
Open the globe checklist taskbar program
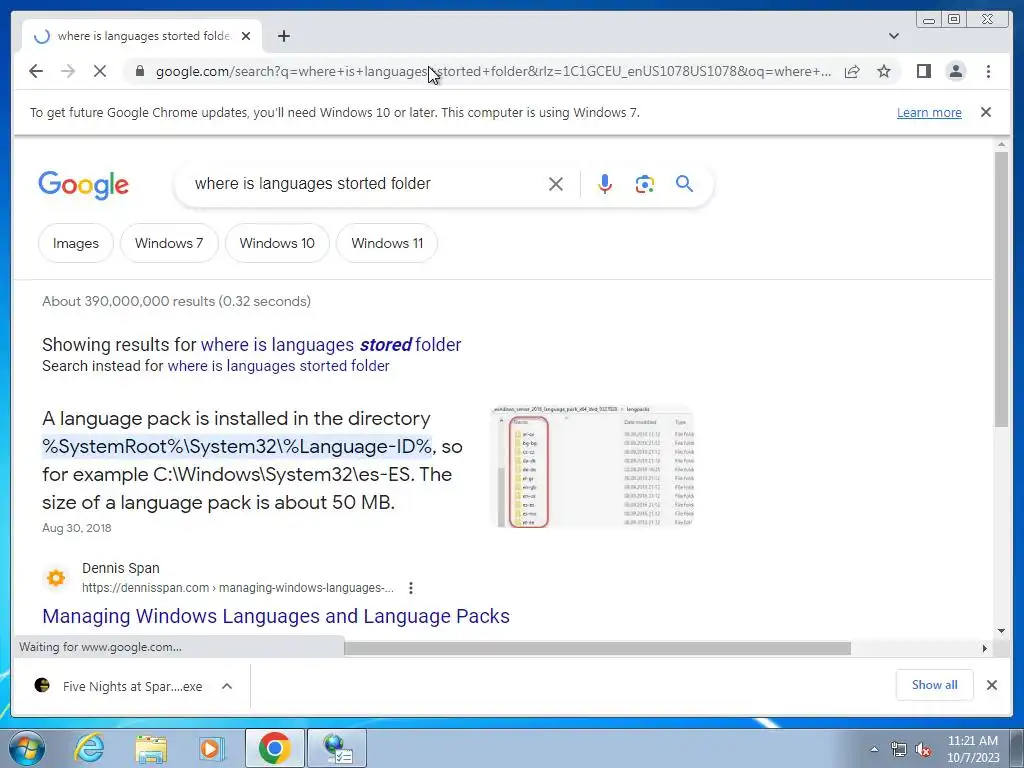coord(337,748)
